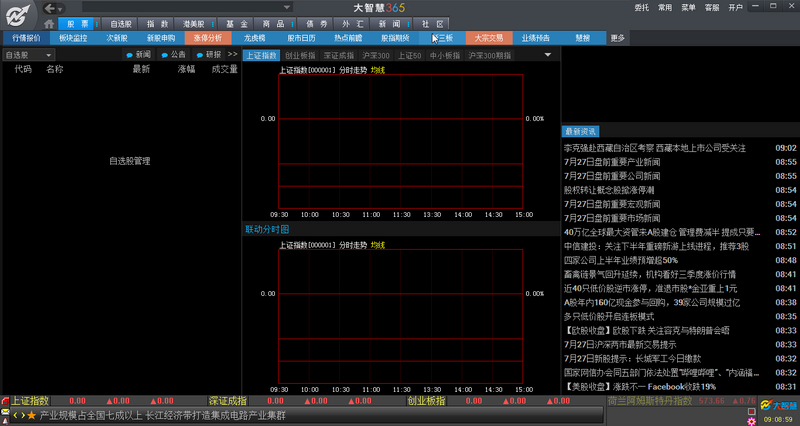The width and height of the screenshot is (800, 426).
Task: Open the 公告 bubble button
Action: point(173,55)
